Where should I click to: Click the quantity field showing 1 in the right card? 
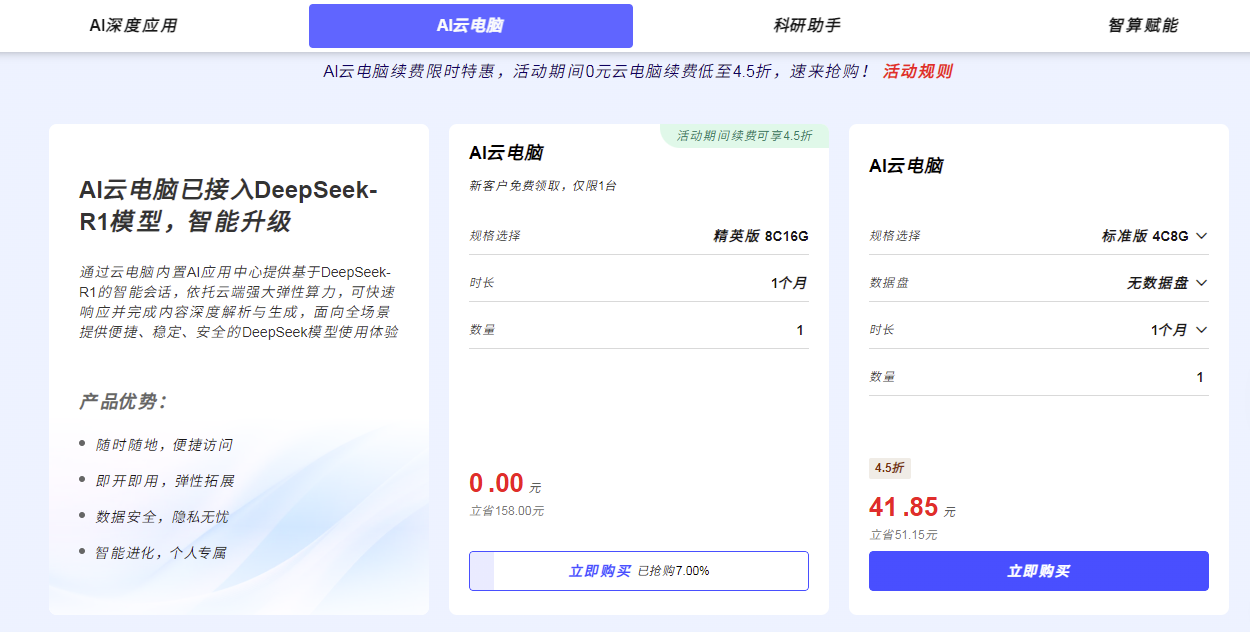1039,377
